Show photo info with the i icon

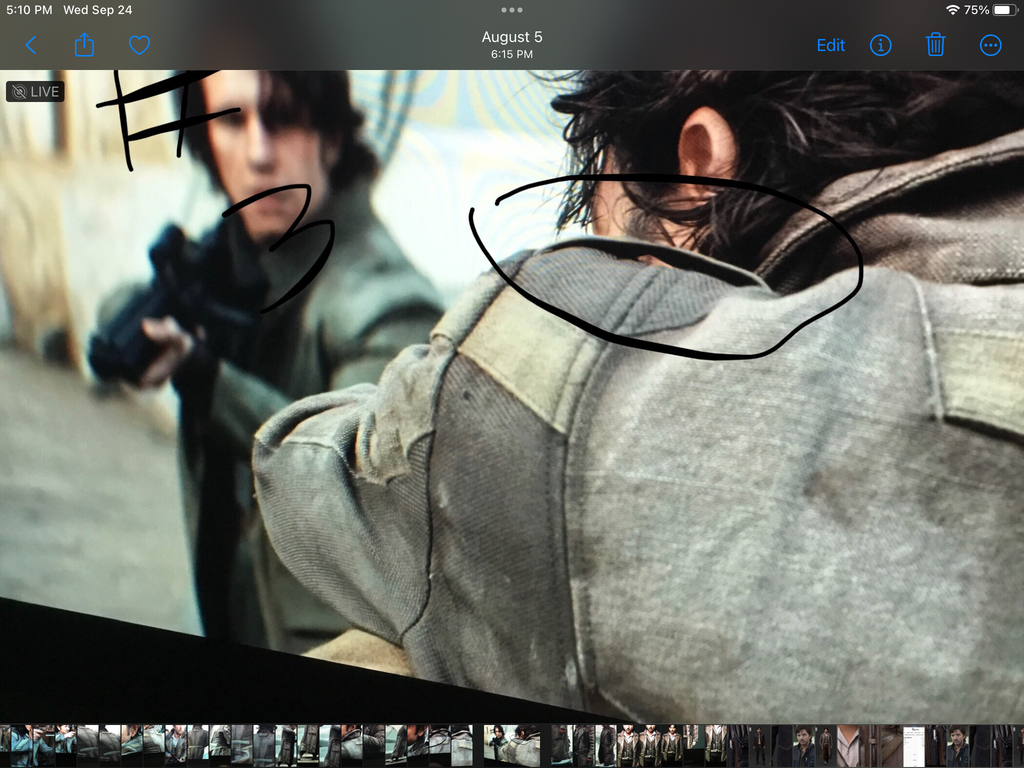pos(880,45)
